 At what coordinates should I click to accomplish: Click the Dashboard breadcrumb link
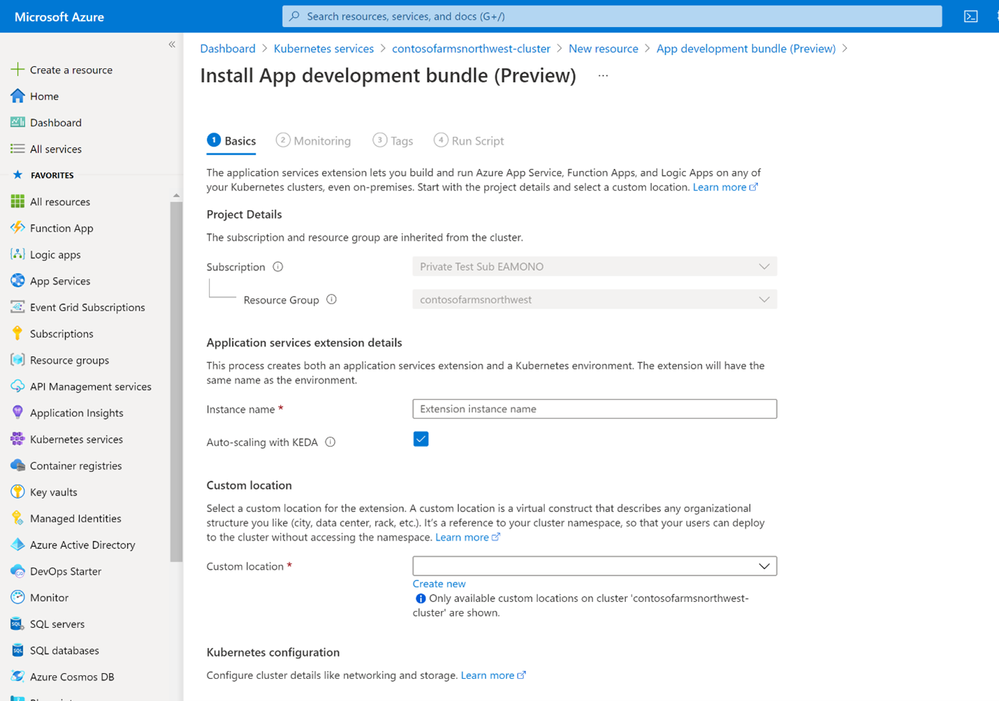tap(227, 48)
